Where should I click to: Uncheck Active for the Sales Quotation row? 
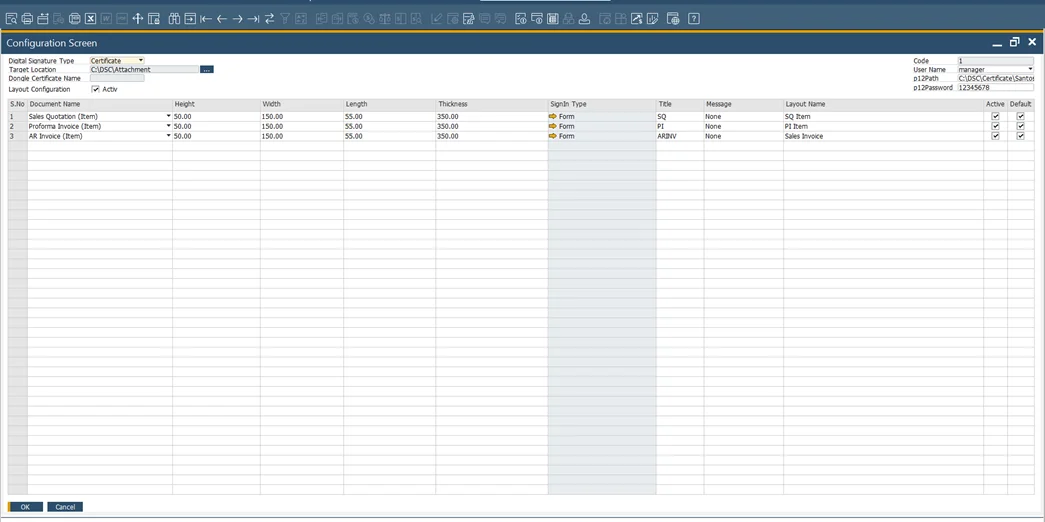[x=995, y=116]
